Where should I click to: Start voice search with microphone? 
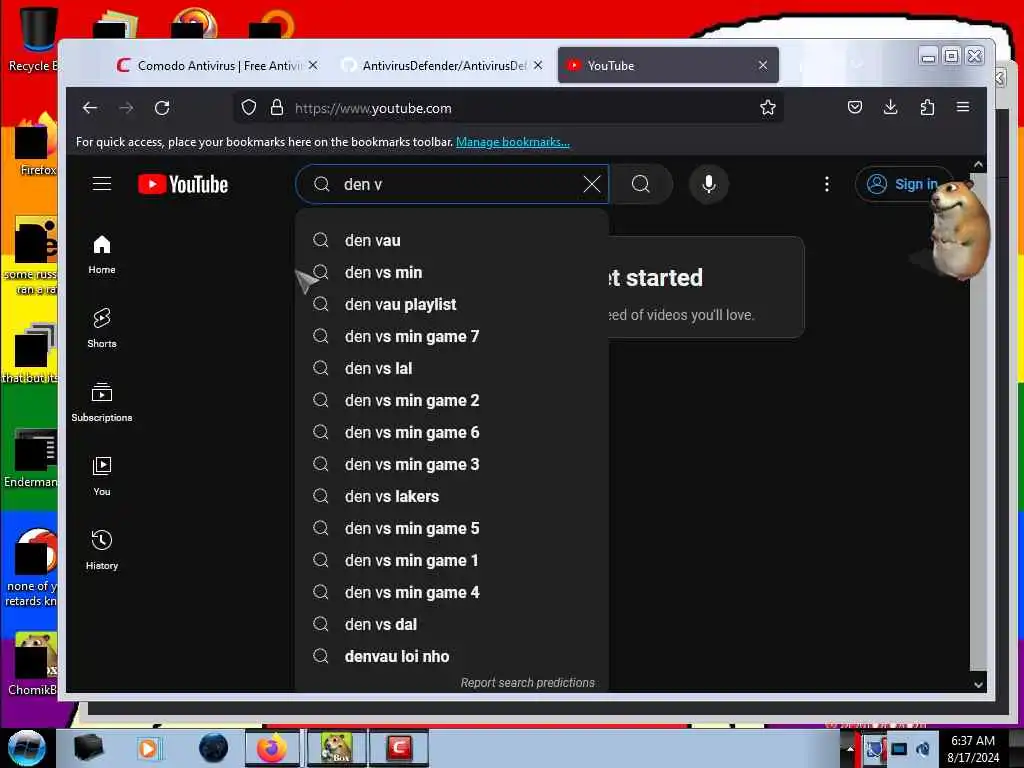709,184
